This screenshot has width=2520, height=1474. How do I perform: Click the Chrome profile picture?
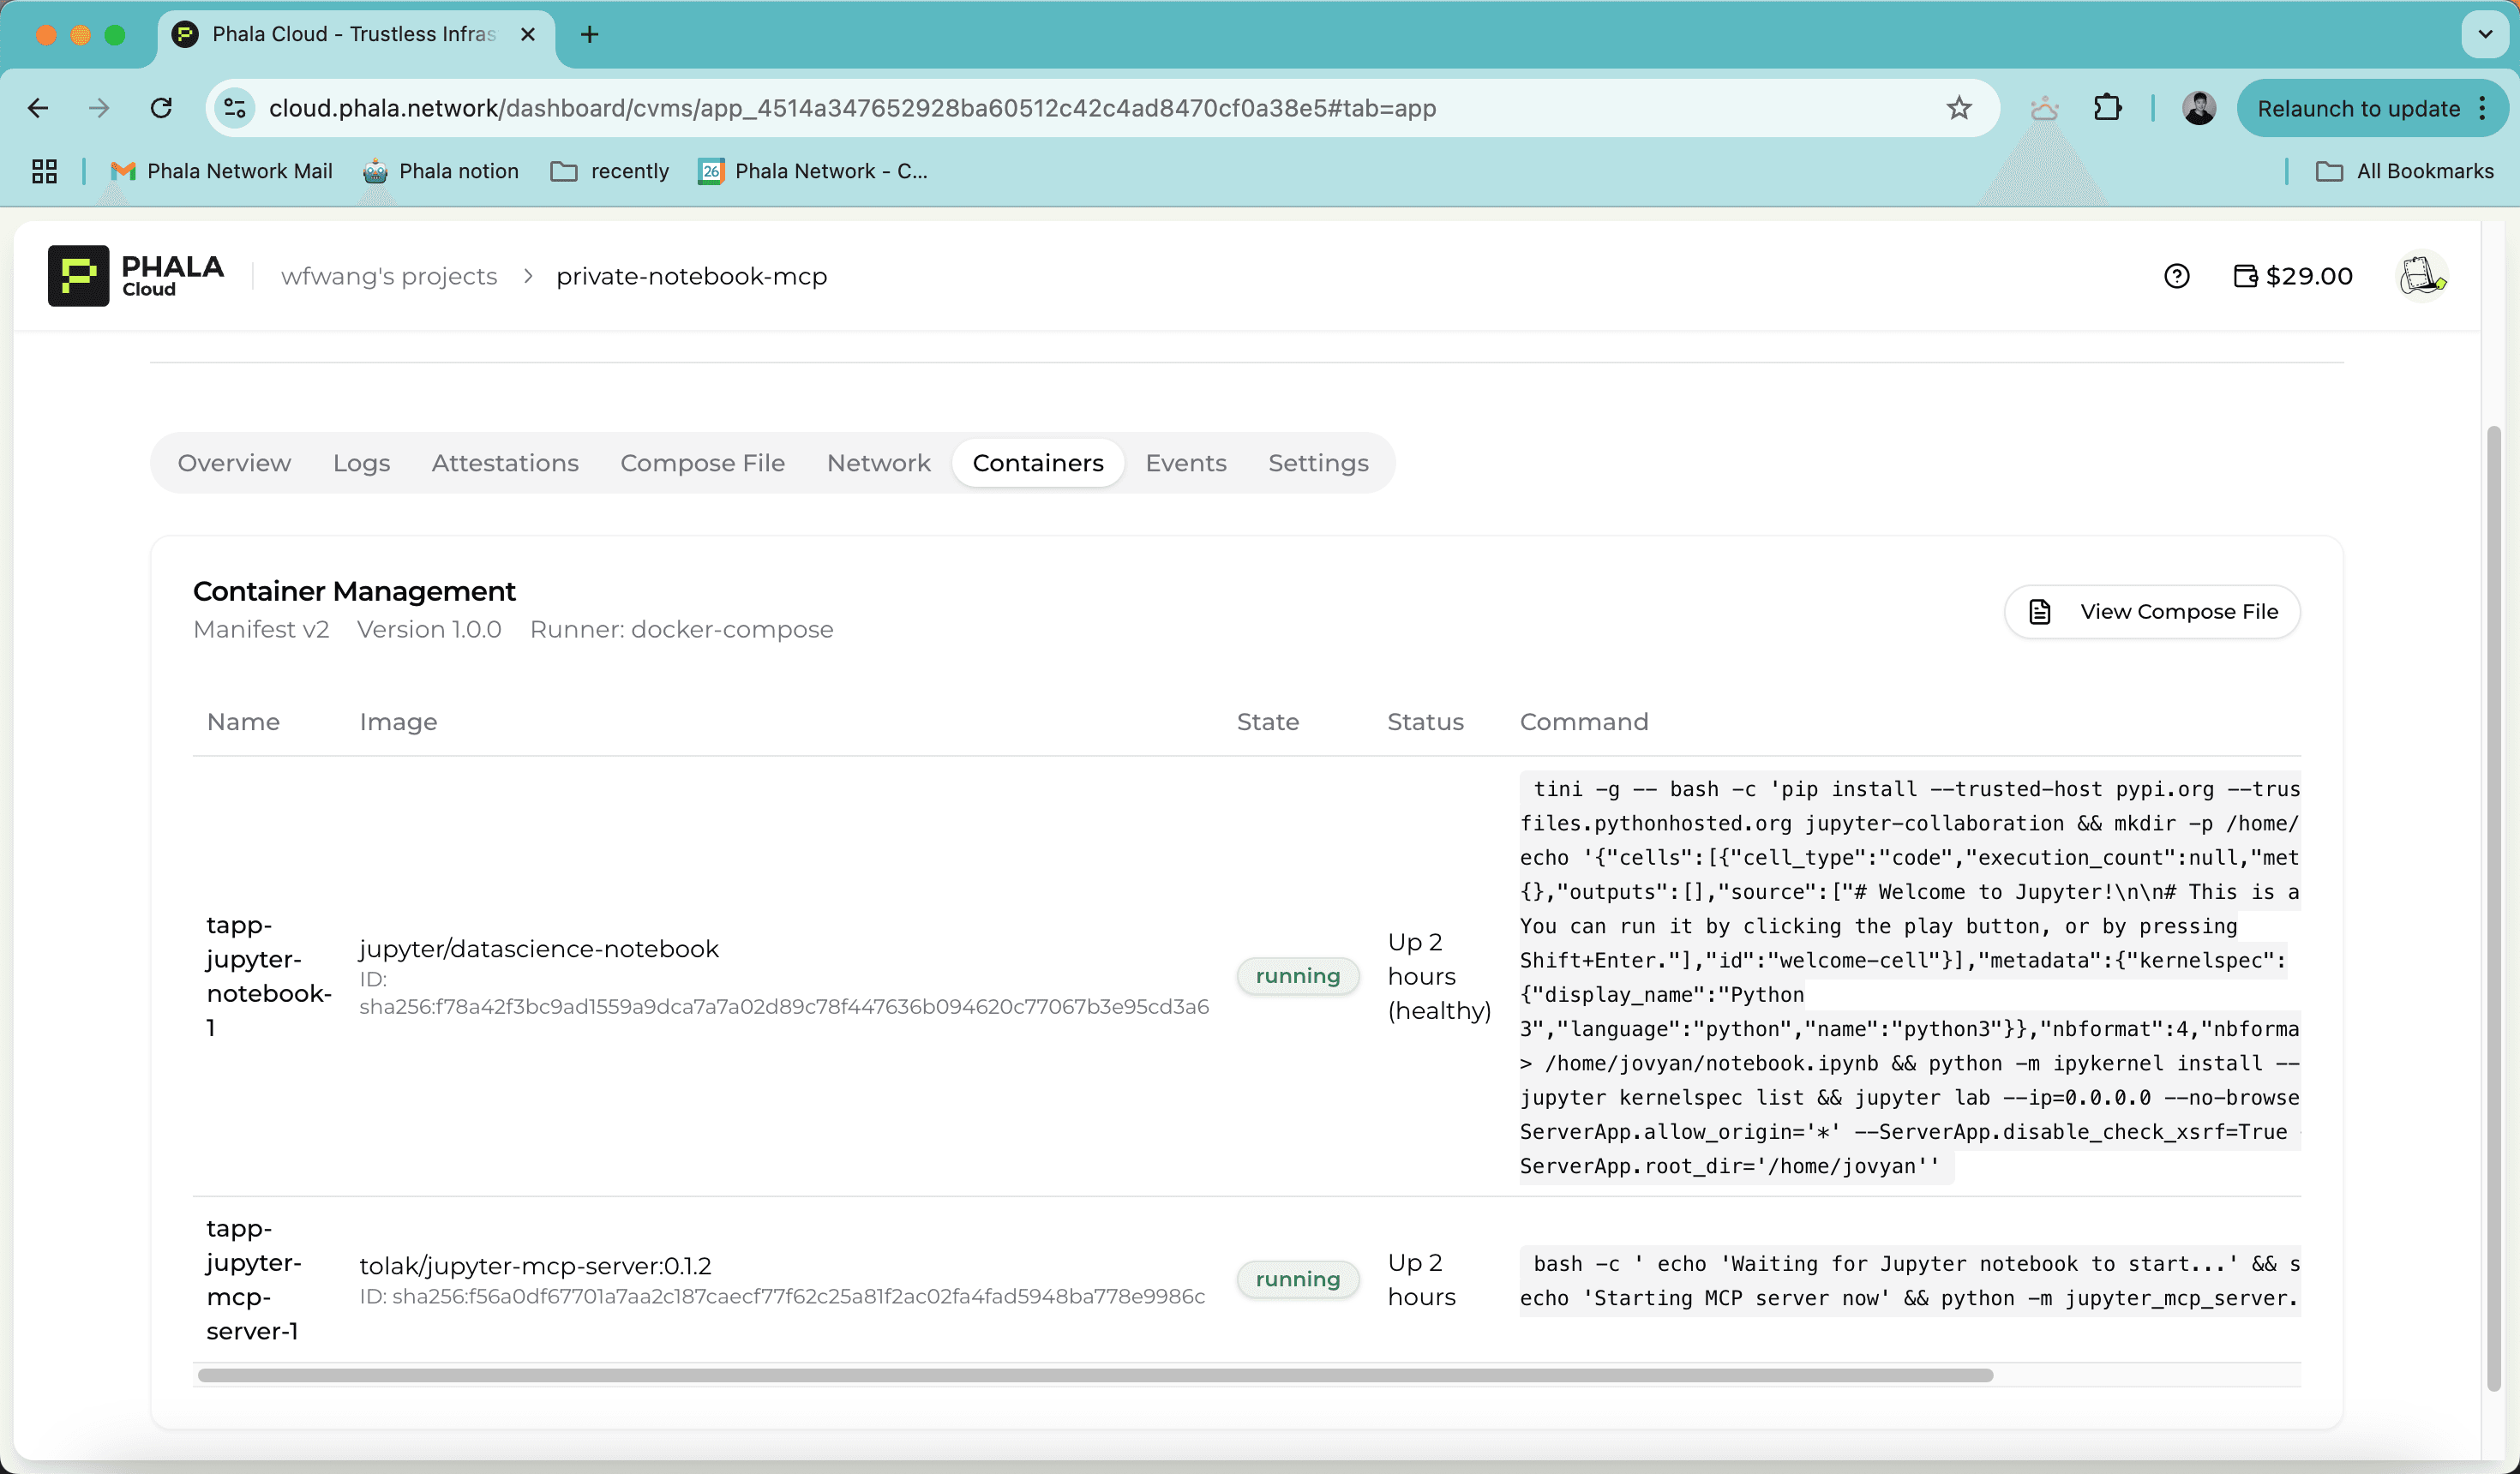pyautogui.click(x=2198, y=108)
